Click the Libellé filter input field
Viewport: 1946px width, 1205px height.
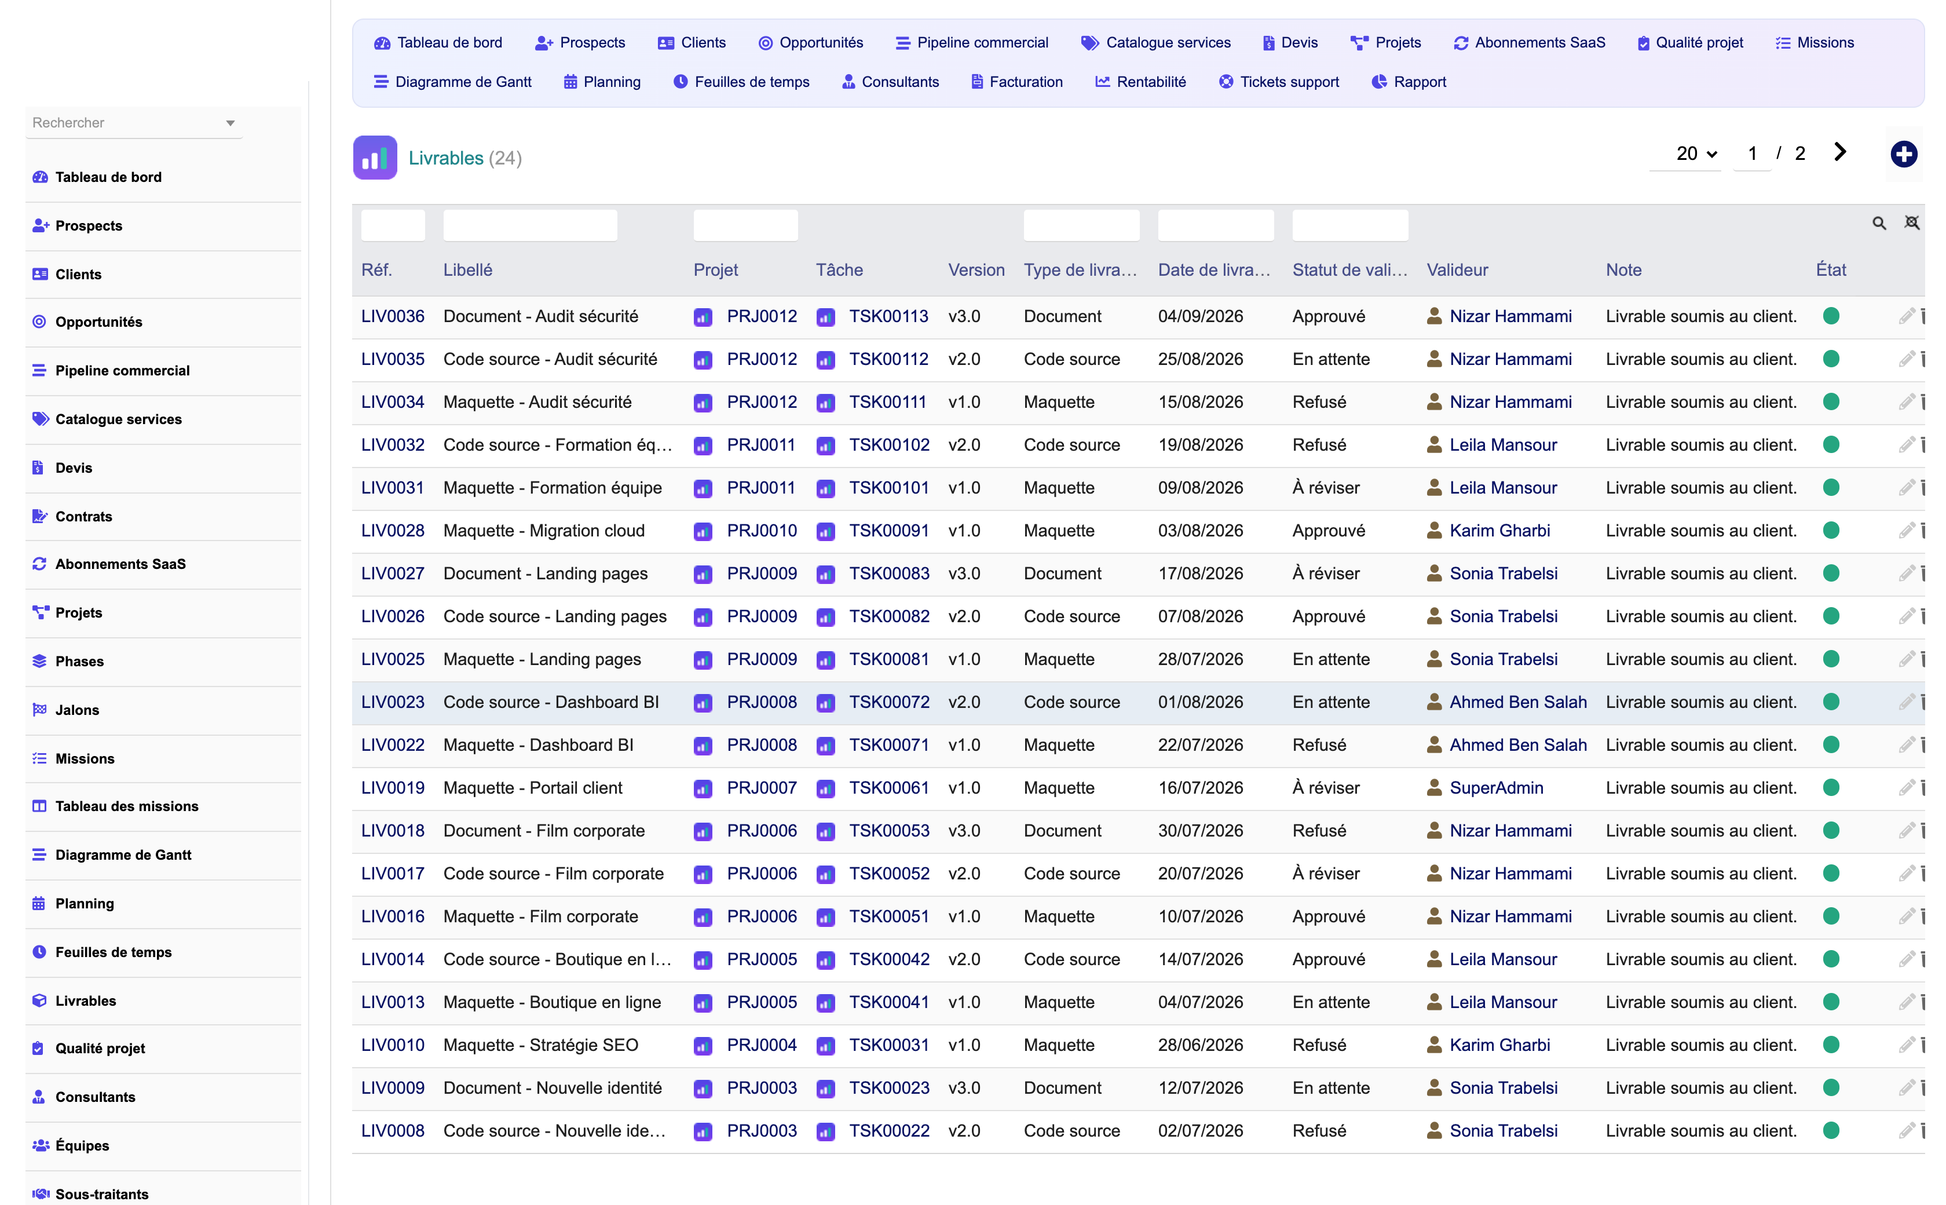tap(530, 225)
